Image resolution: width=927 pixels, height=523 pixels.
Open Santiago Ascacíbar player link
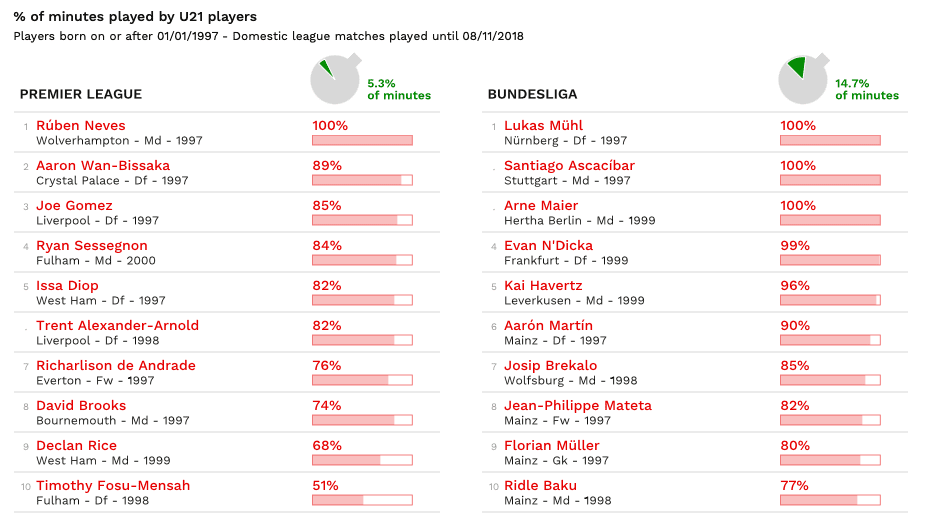pyautogui.click(x=569, y=166)
